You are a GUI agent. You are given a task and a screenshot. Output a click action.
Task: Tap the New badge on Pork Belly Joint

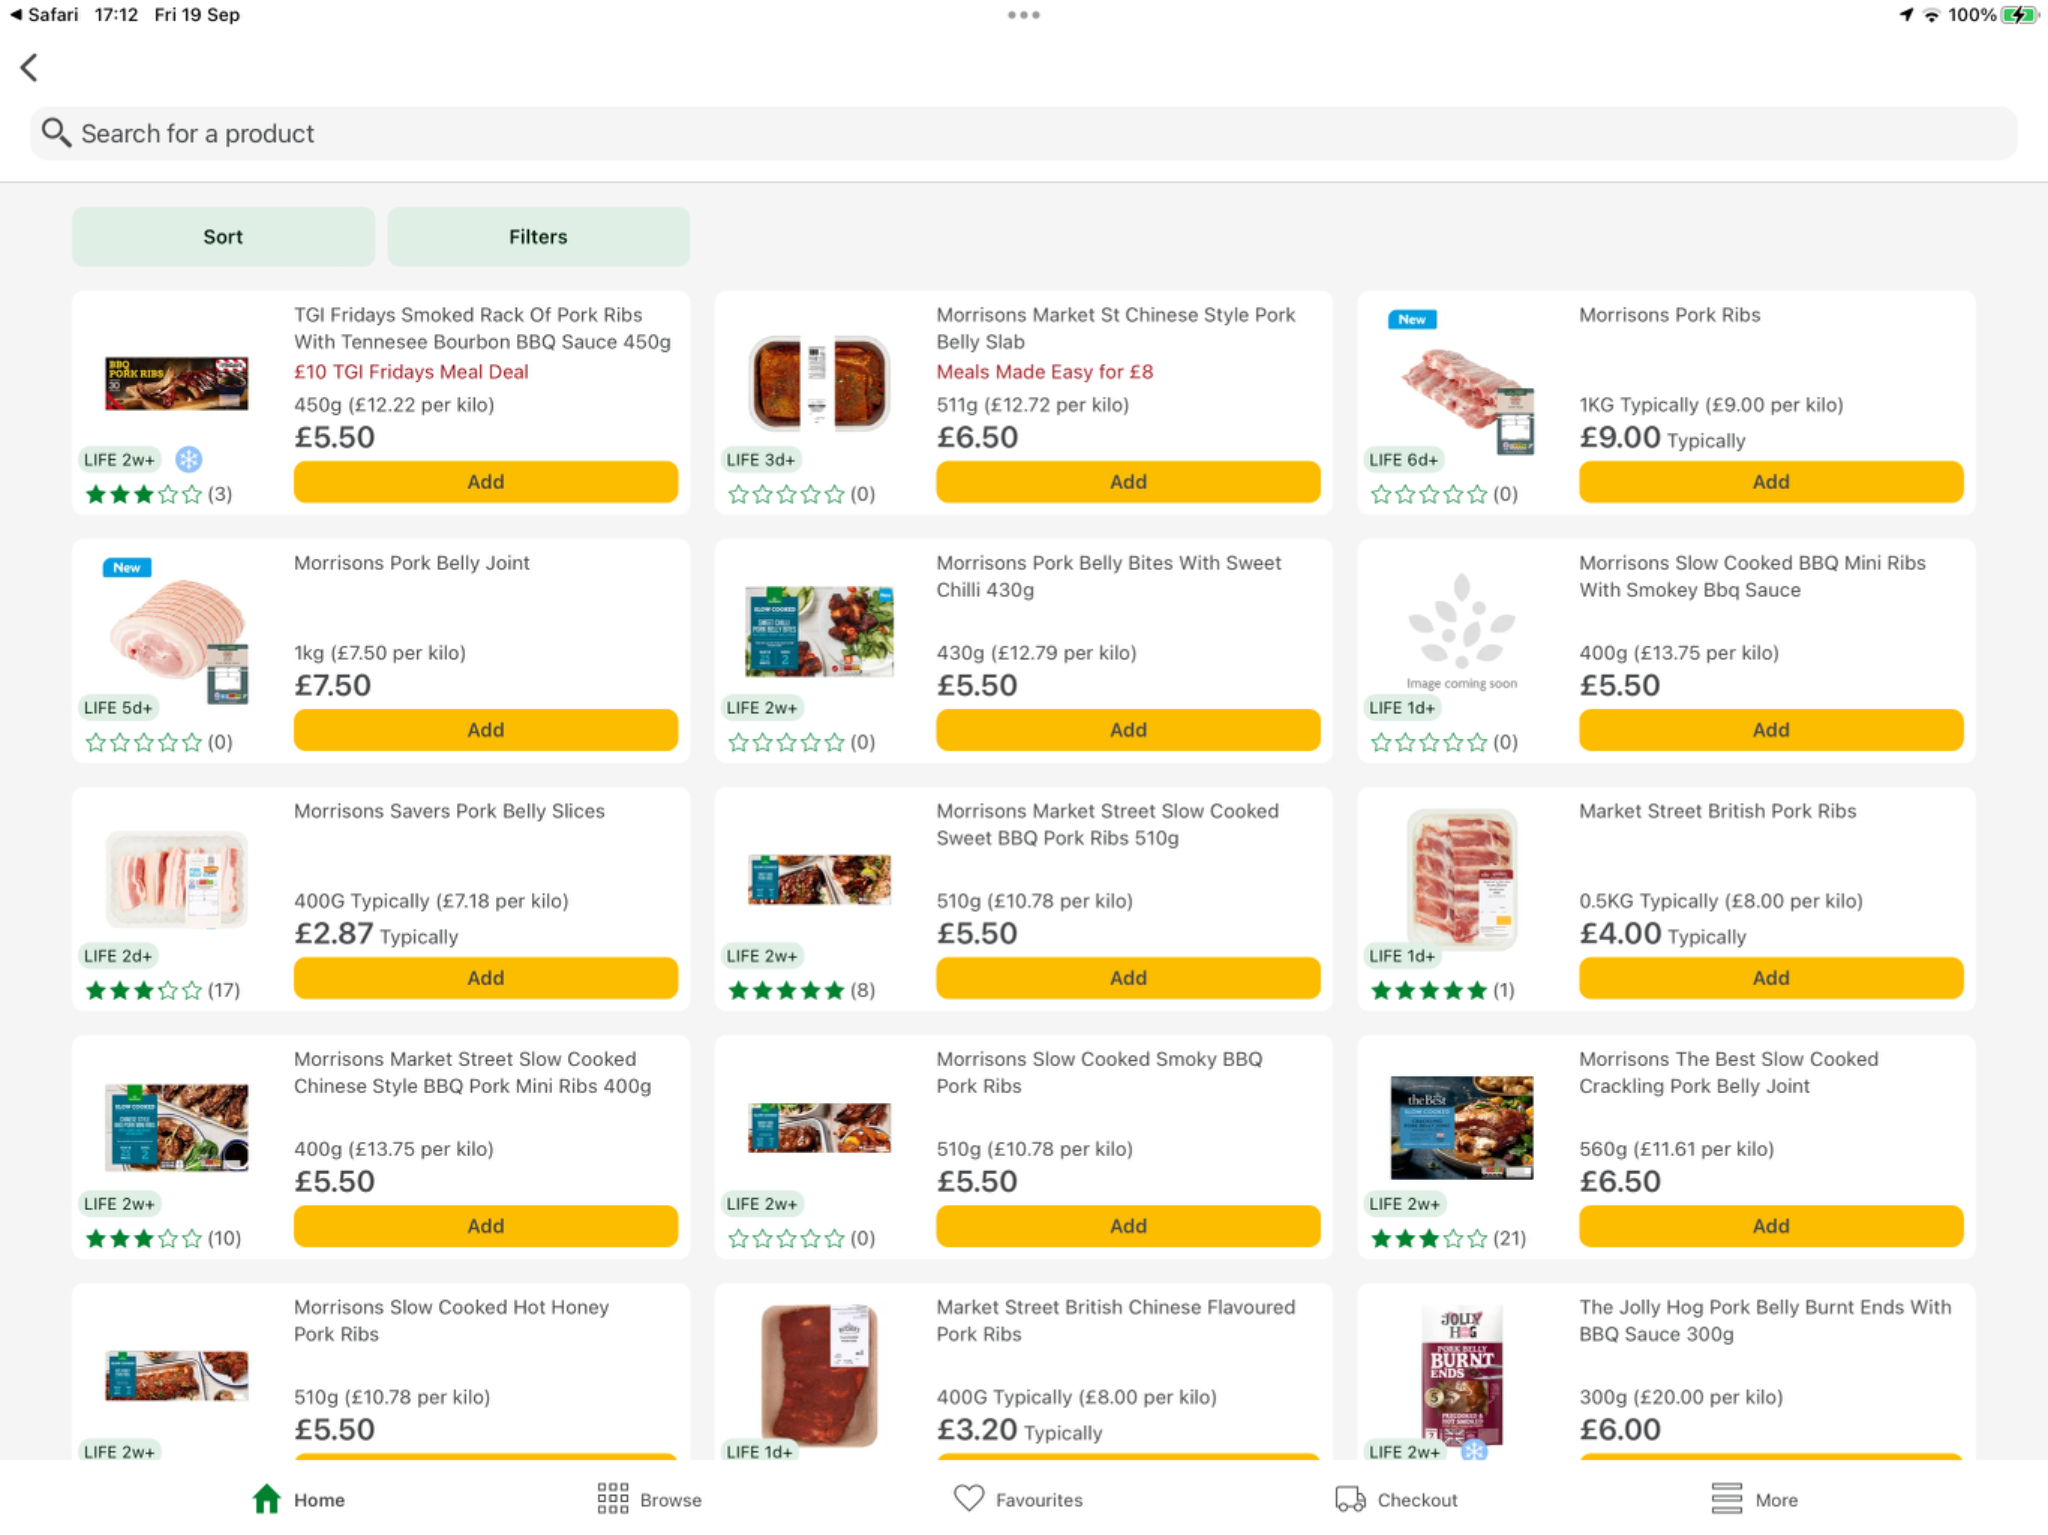pyautogui.click(x=127, y=567)
